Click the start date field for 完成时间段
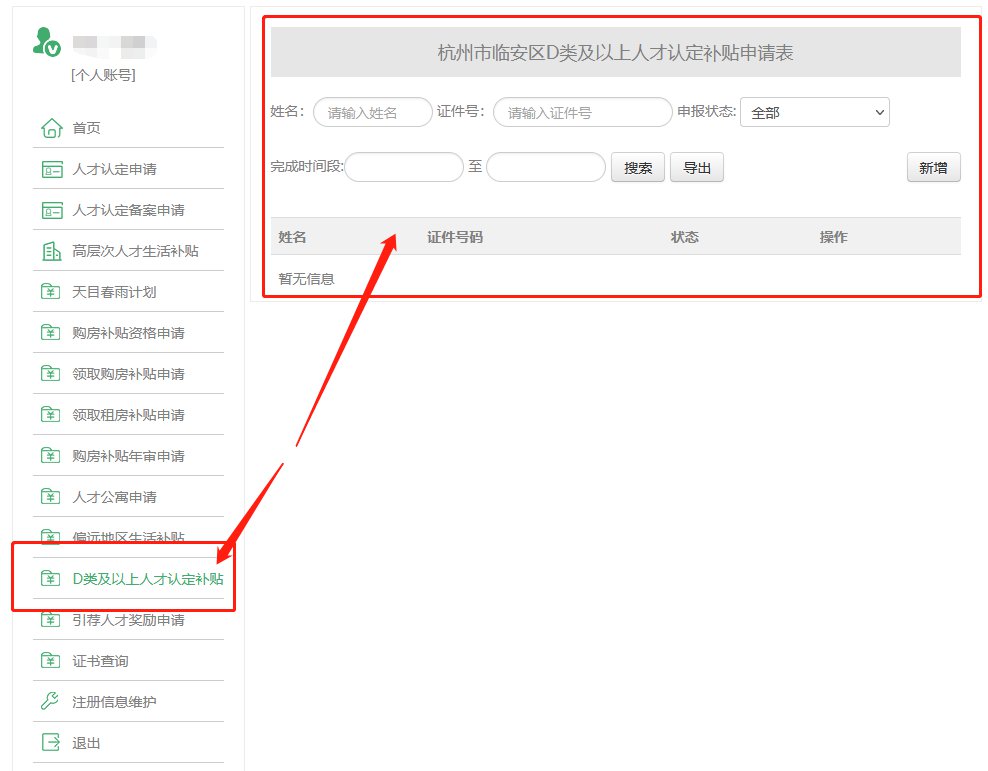 point(404,167)
